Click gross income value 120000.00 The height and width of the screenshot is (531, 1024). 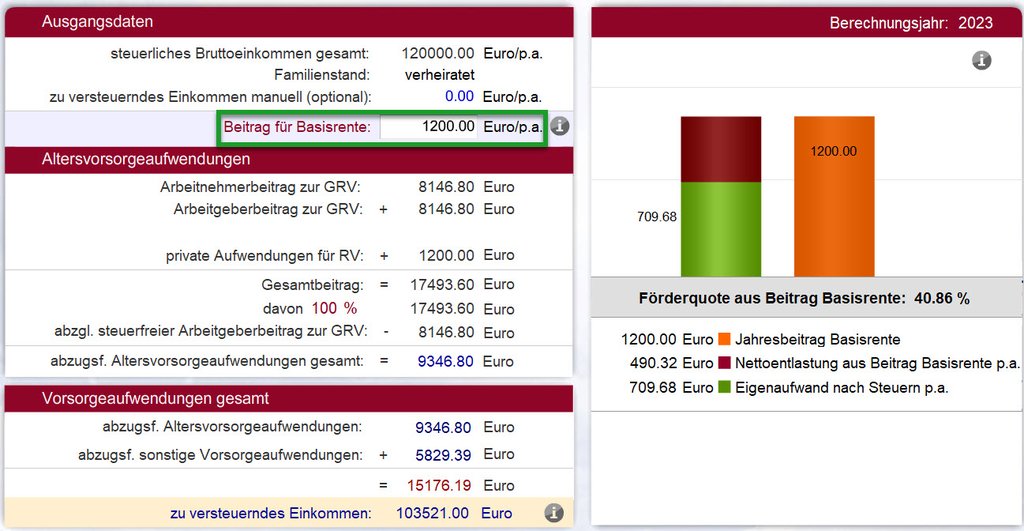438,53
